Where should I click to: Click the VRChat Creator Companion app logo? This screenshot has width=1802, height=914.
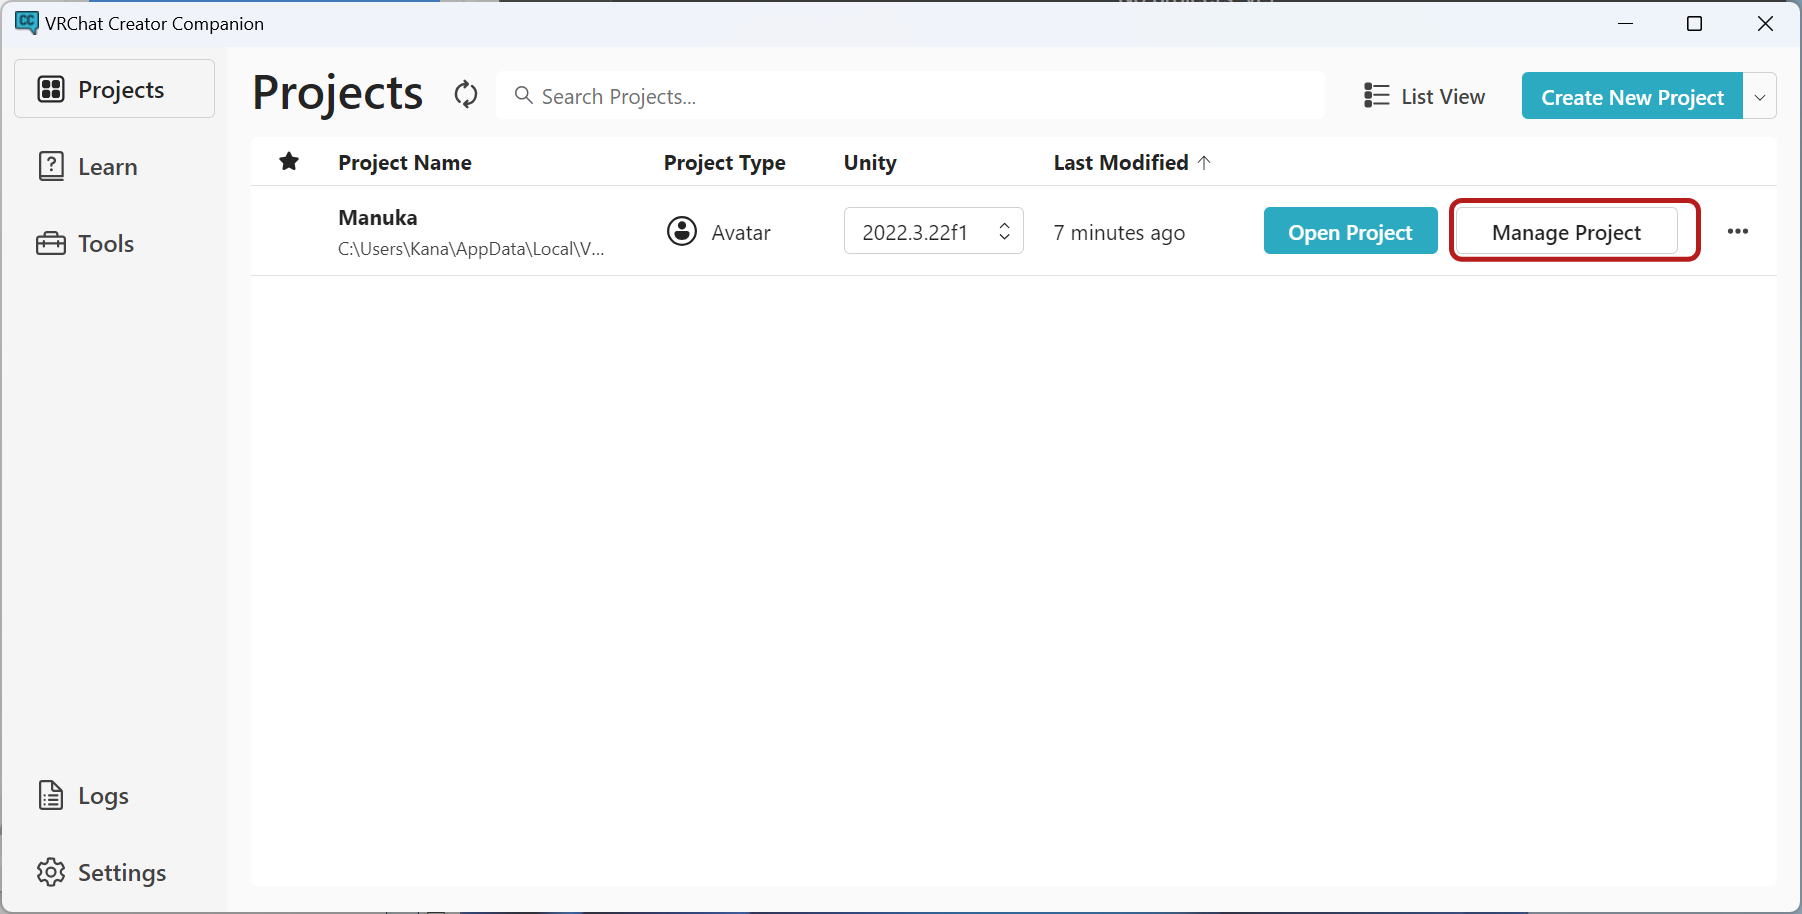27,23
